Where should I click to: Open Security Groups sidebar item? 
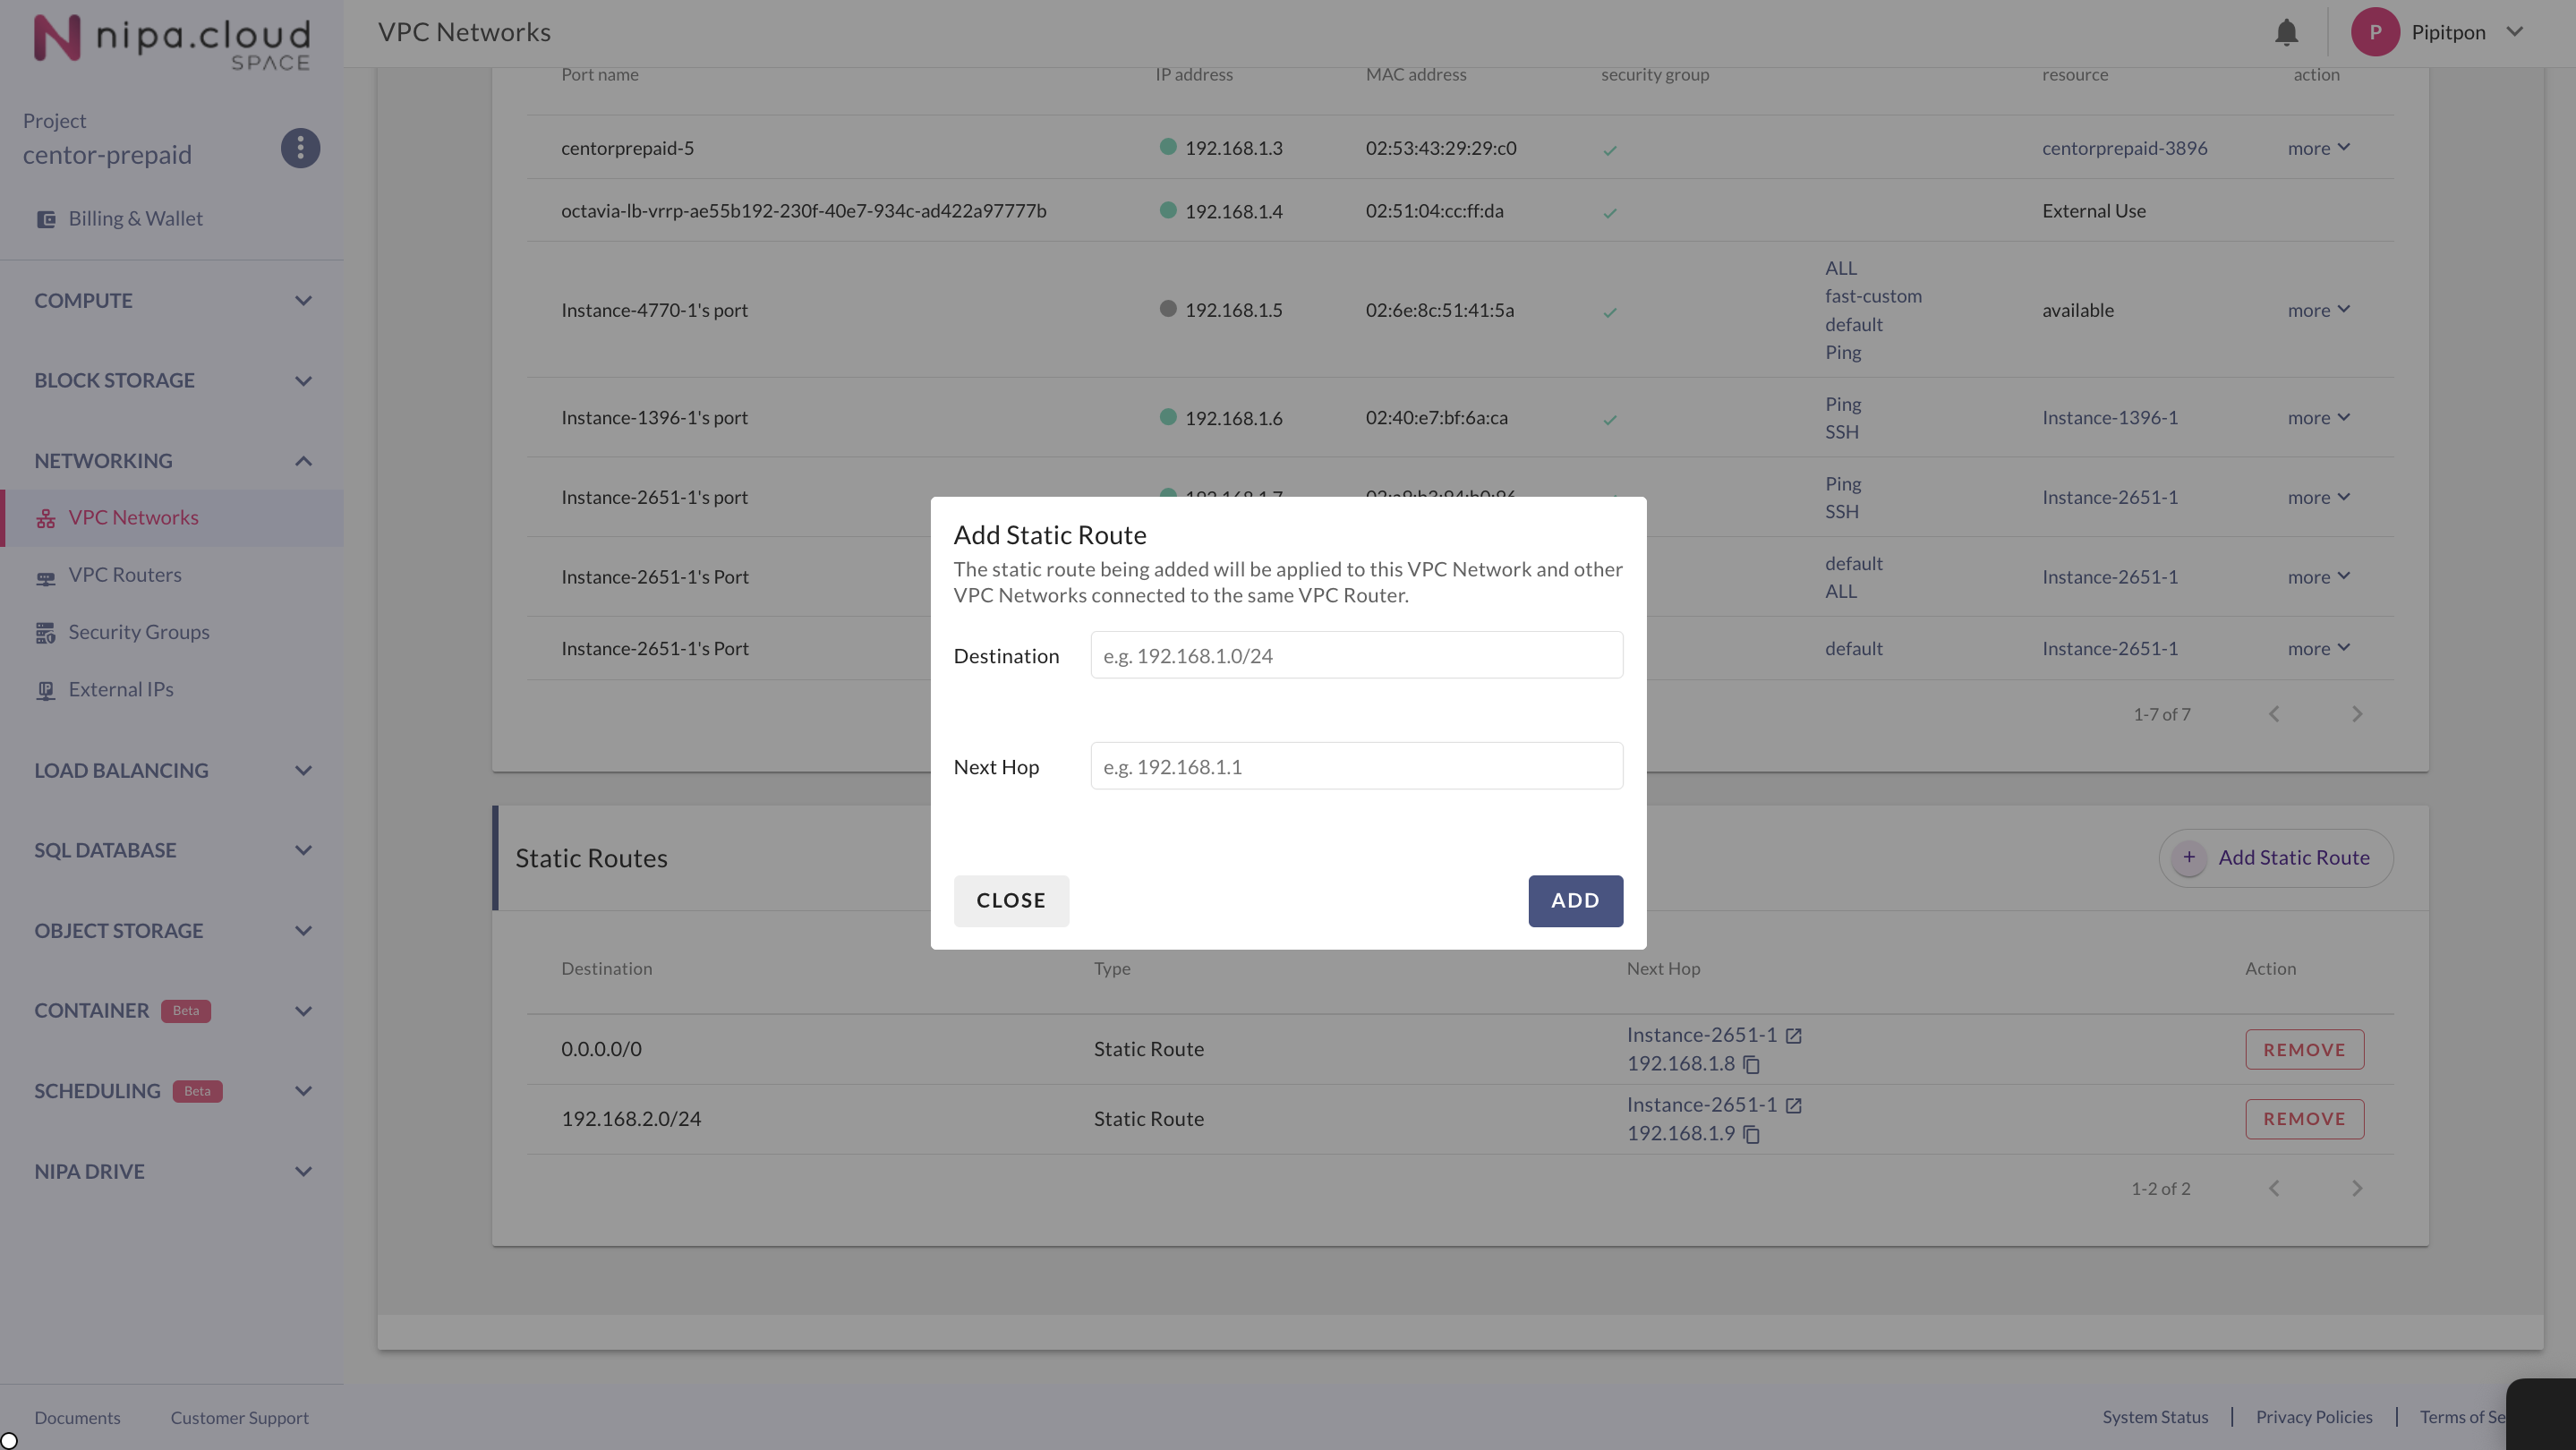coord(139,632)
